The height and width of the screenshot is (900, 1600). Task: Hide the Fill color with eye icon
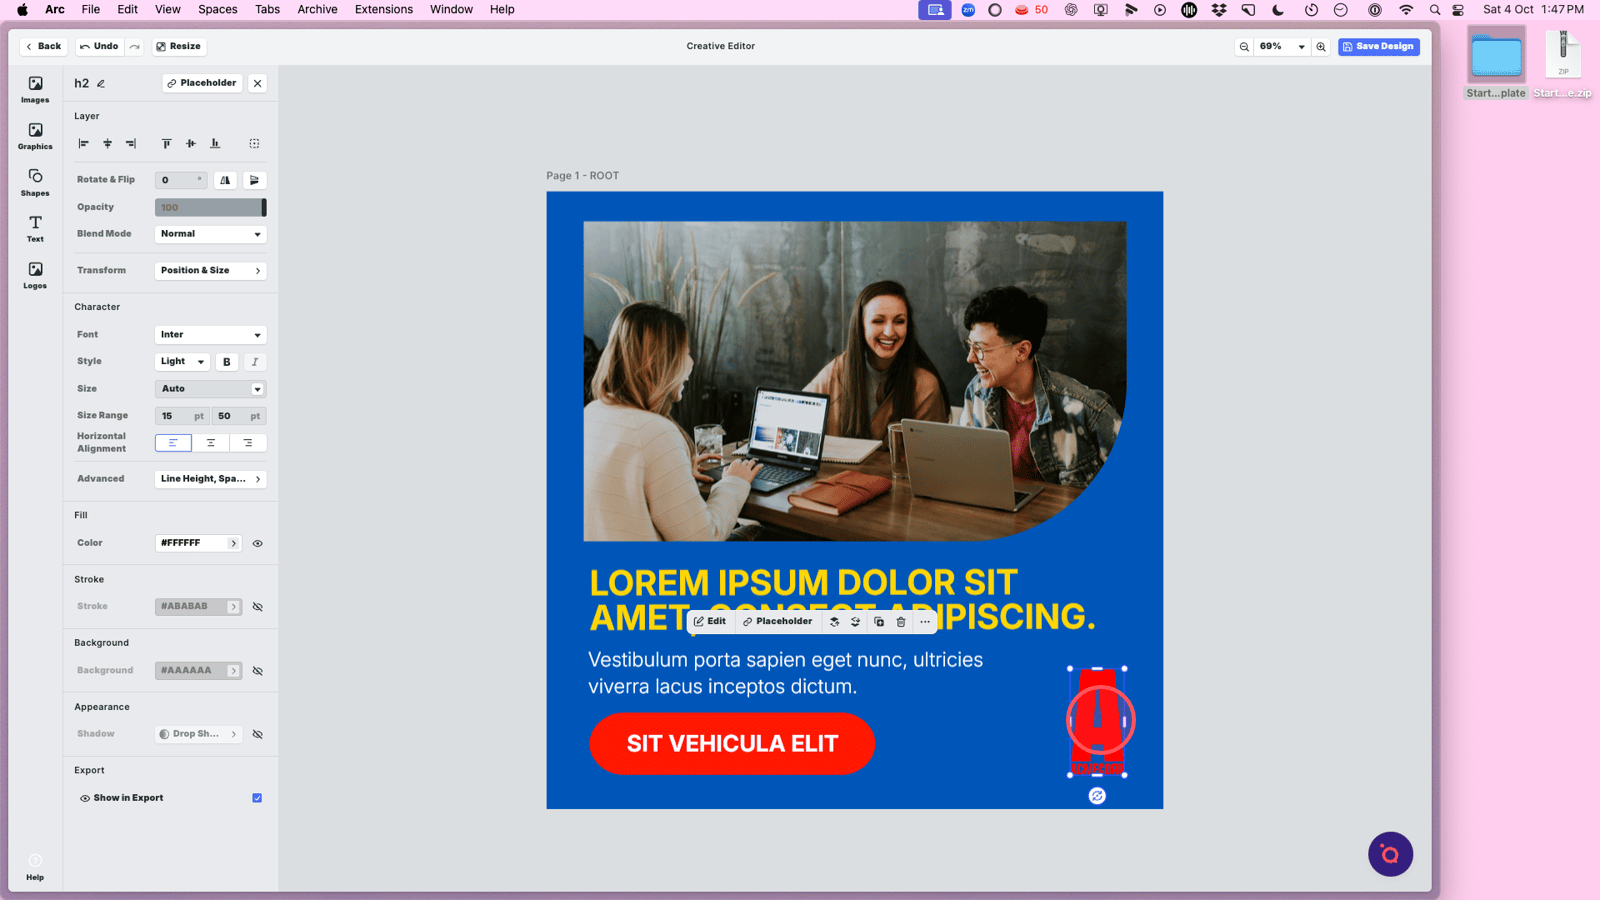(258, 544)
